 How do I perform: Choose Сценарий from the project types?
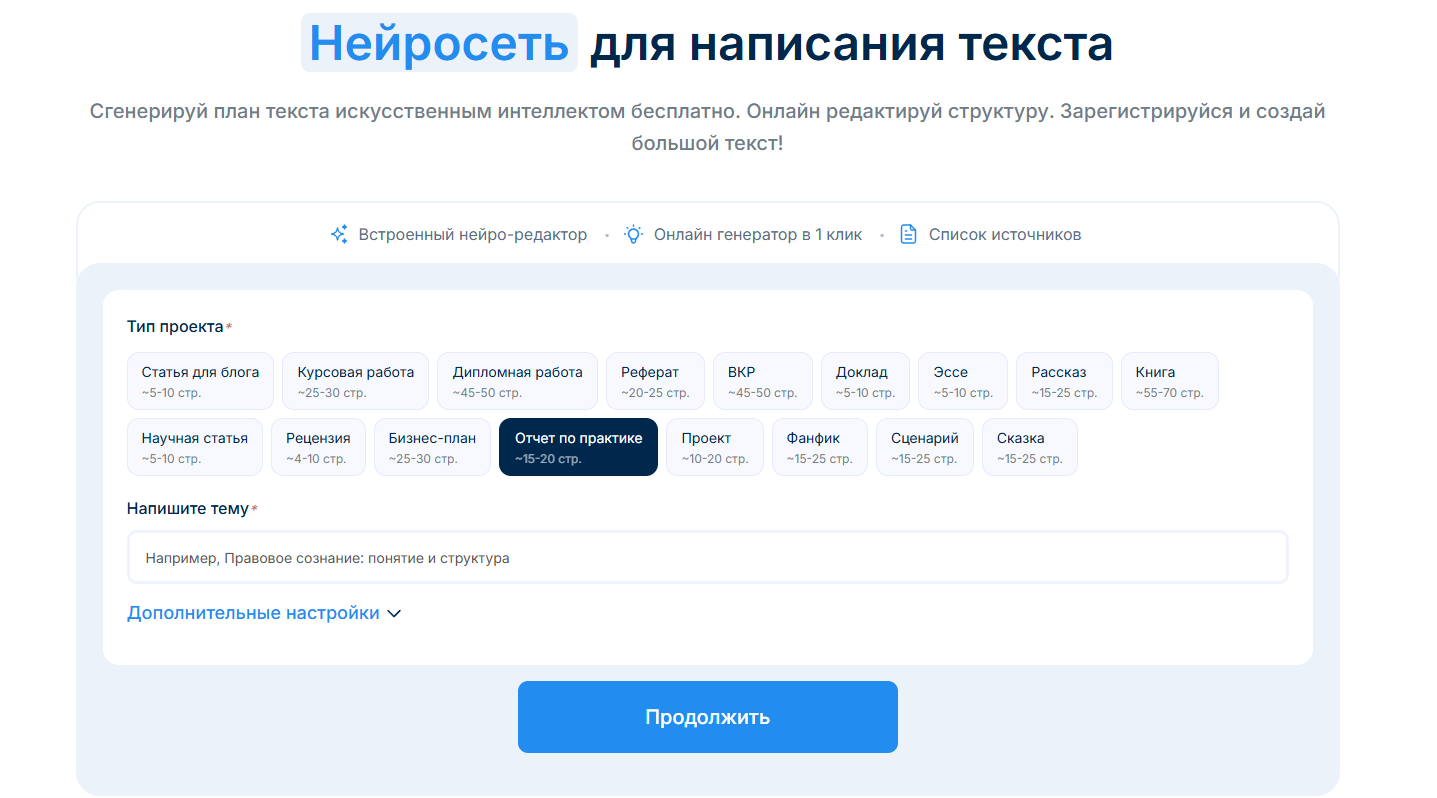pos(924,446)
